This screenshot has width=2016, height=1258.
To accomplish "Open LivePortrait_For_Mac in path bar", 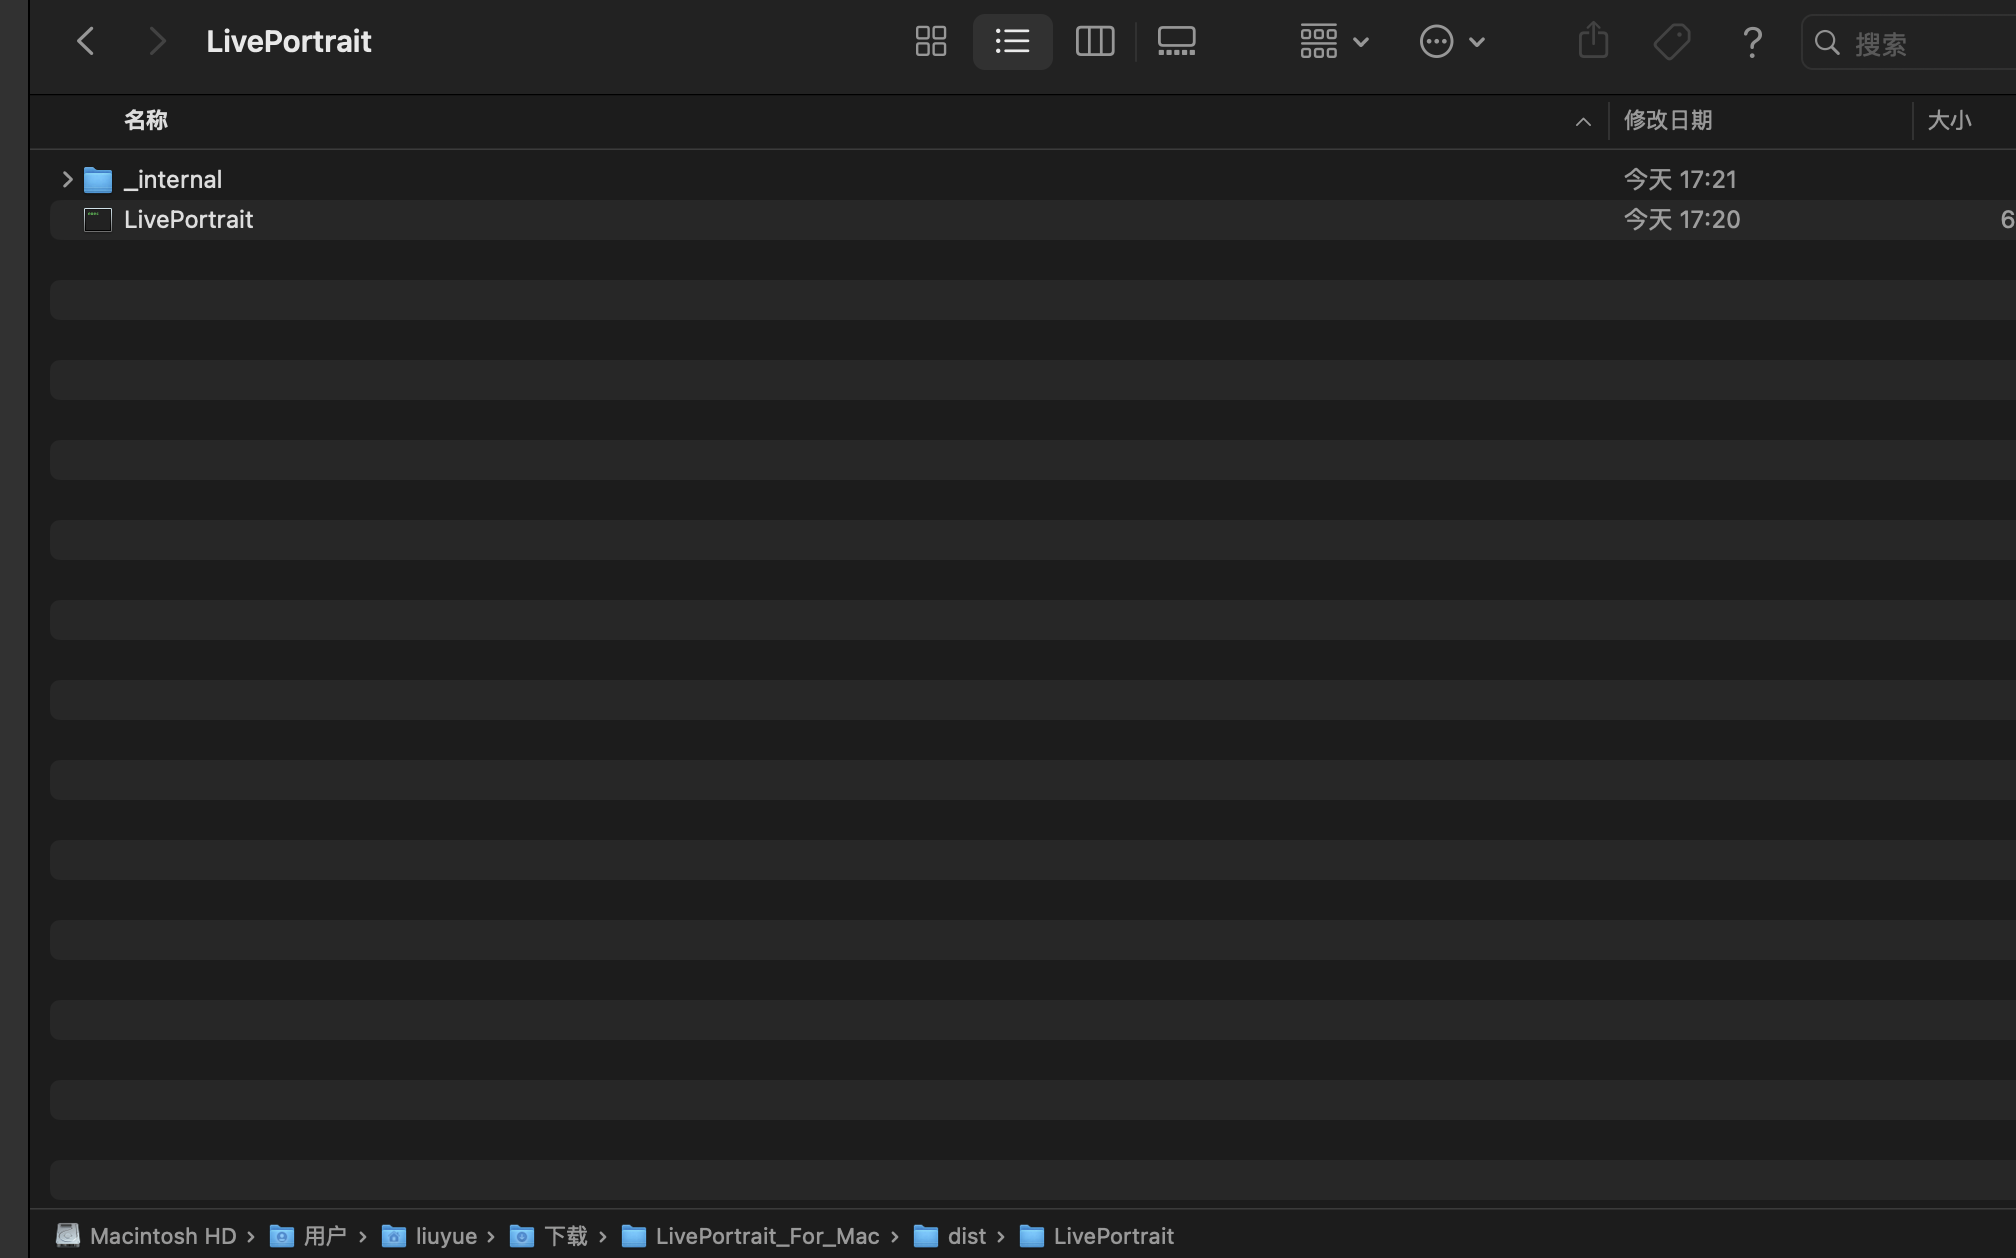I will [766, 1236].
